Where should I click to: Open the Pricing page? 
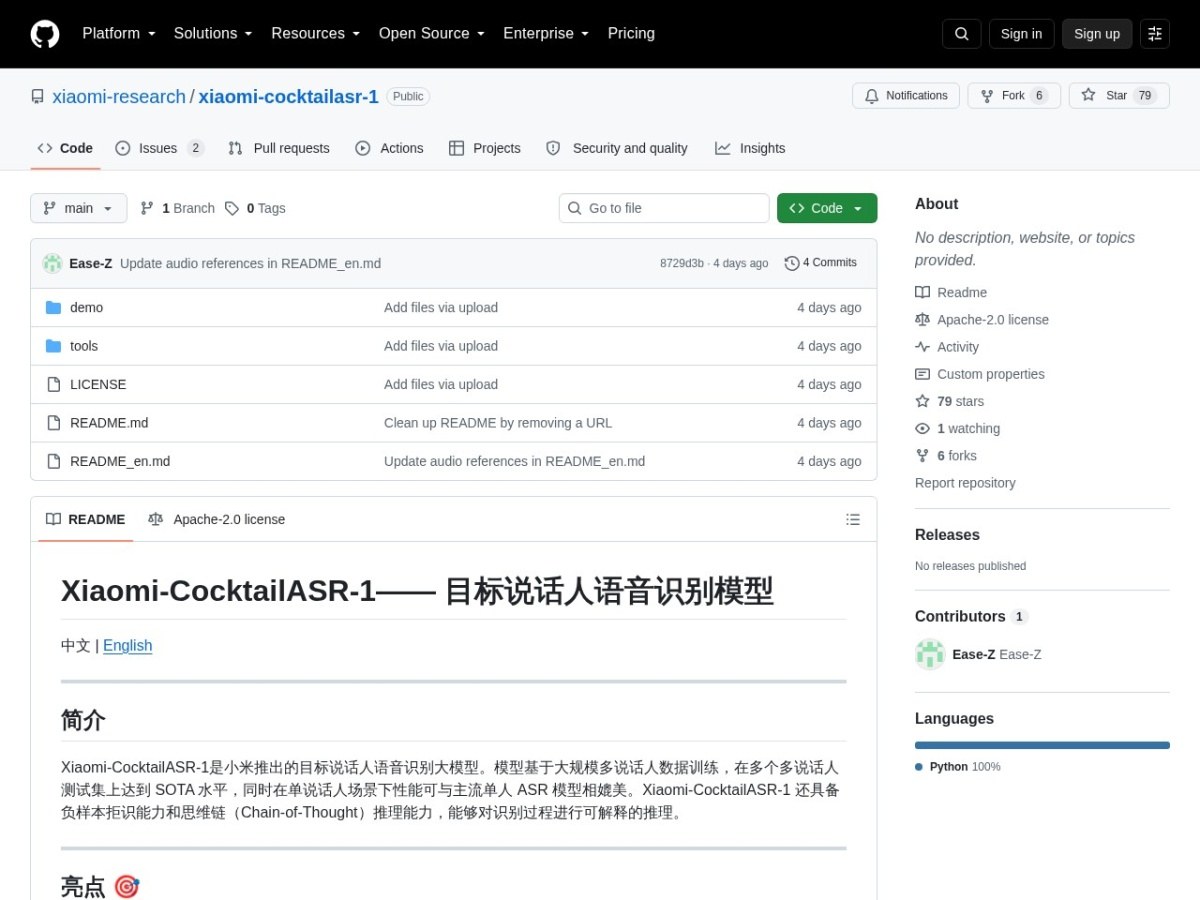coord(631,33)
